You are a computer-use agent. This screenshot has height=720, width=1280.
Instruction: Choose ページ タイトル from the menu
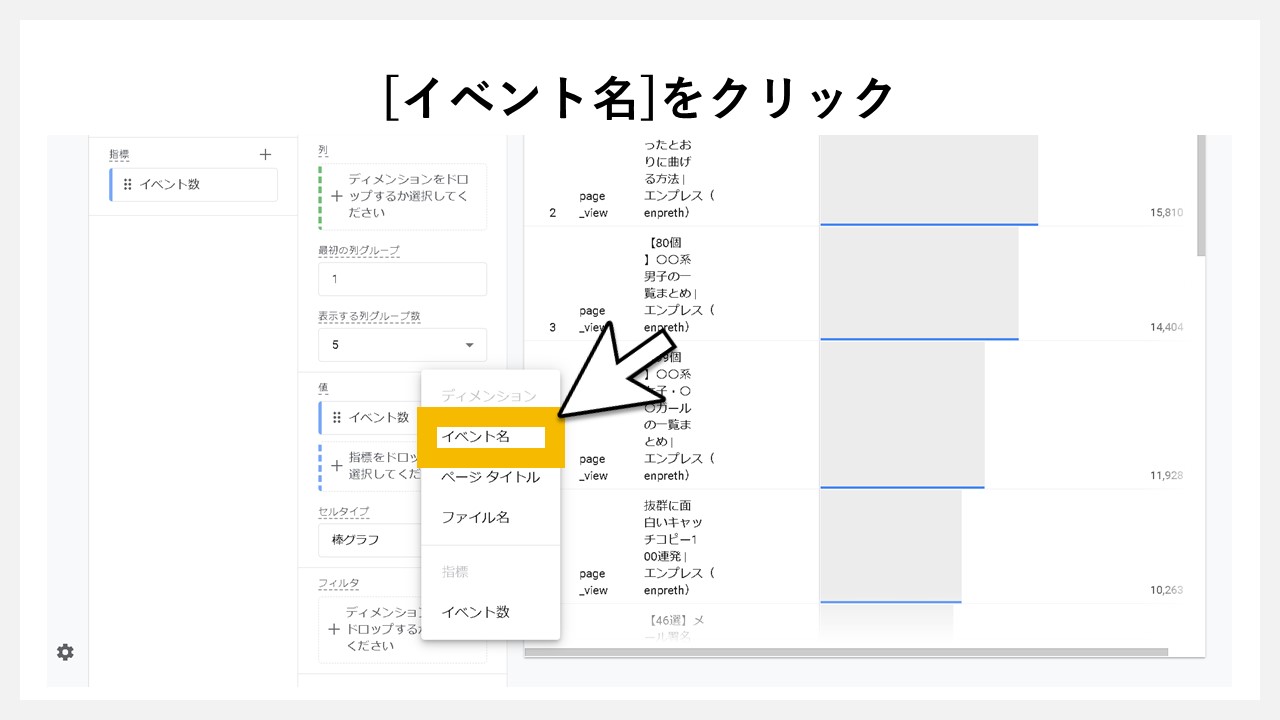coord(489,477)
